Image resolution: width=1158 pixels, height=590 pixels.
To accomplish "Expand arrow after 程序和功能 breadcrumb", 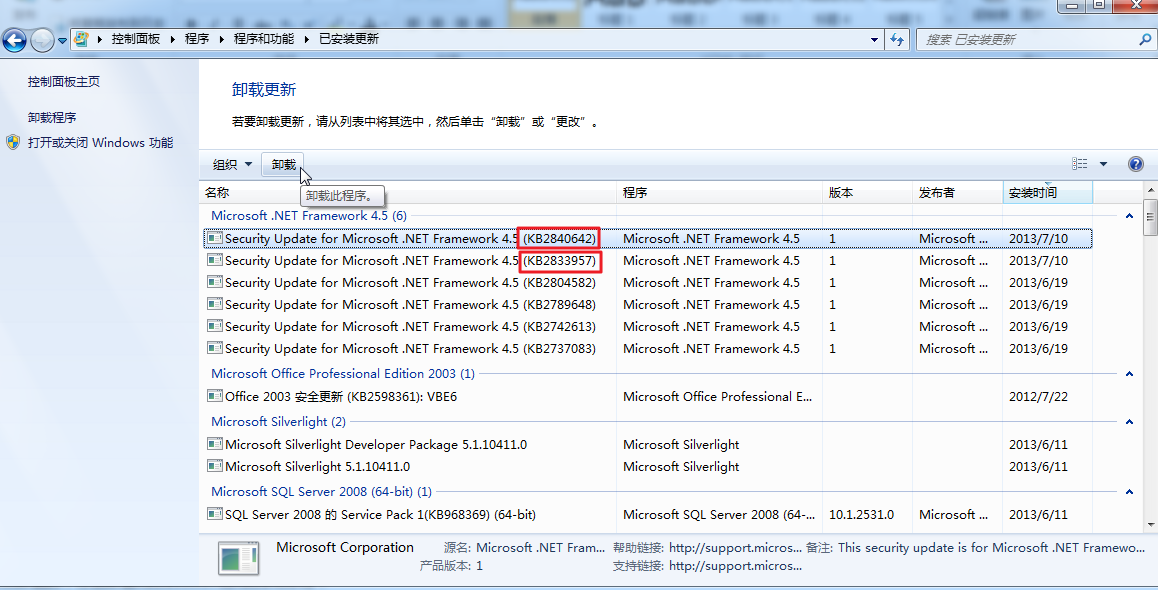I will click(306, 39).
